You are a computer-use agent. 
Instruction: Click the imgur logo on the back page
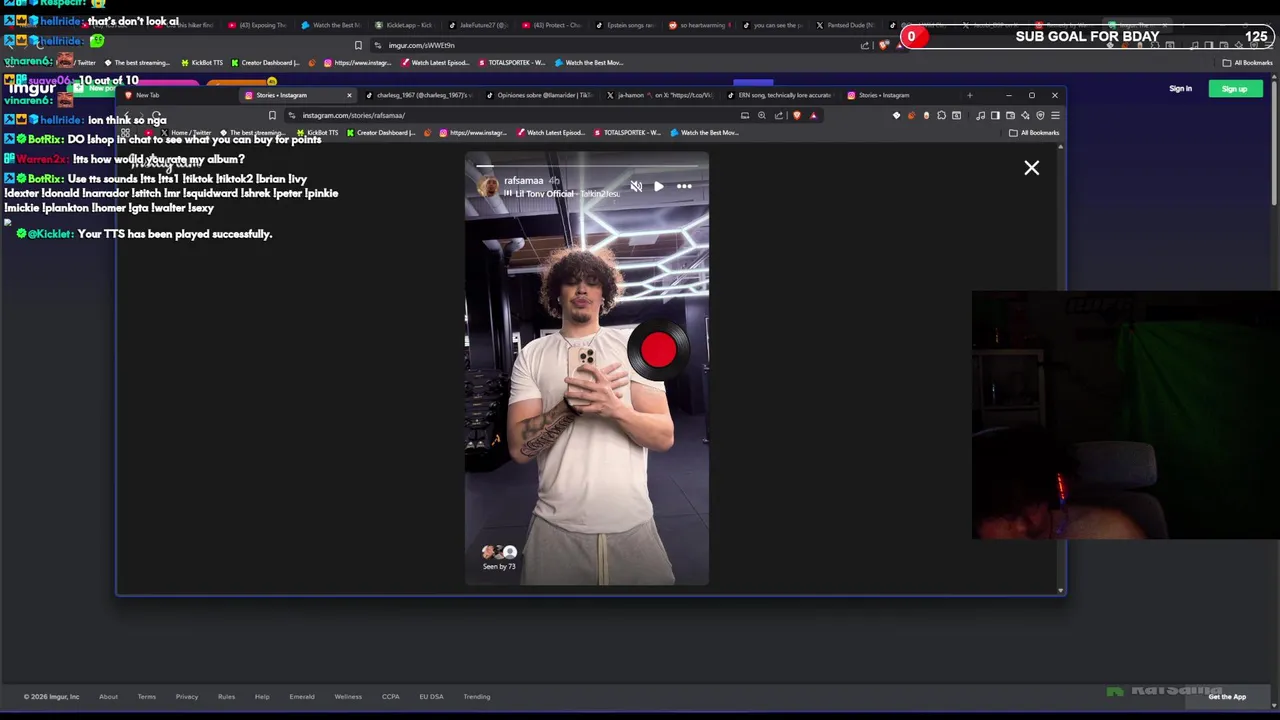tap(32, 89)
